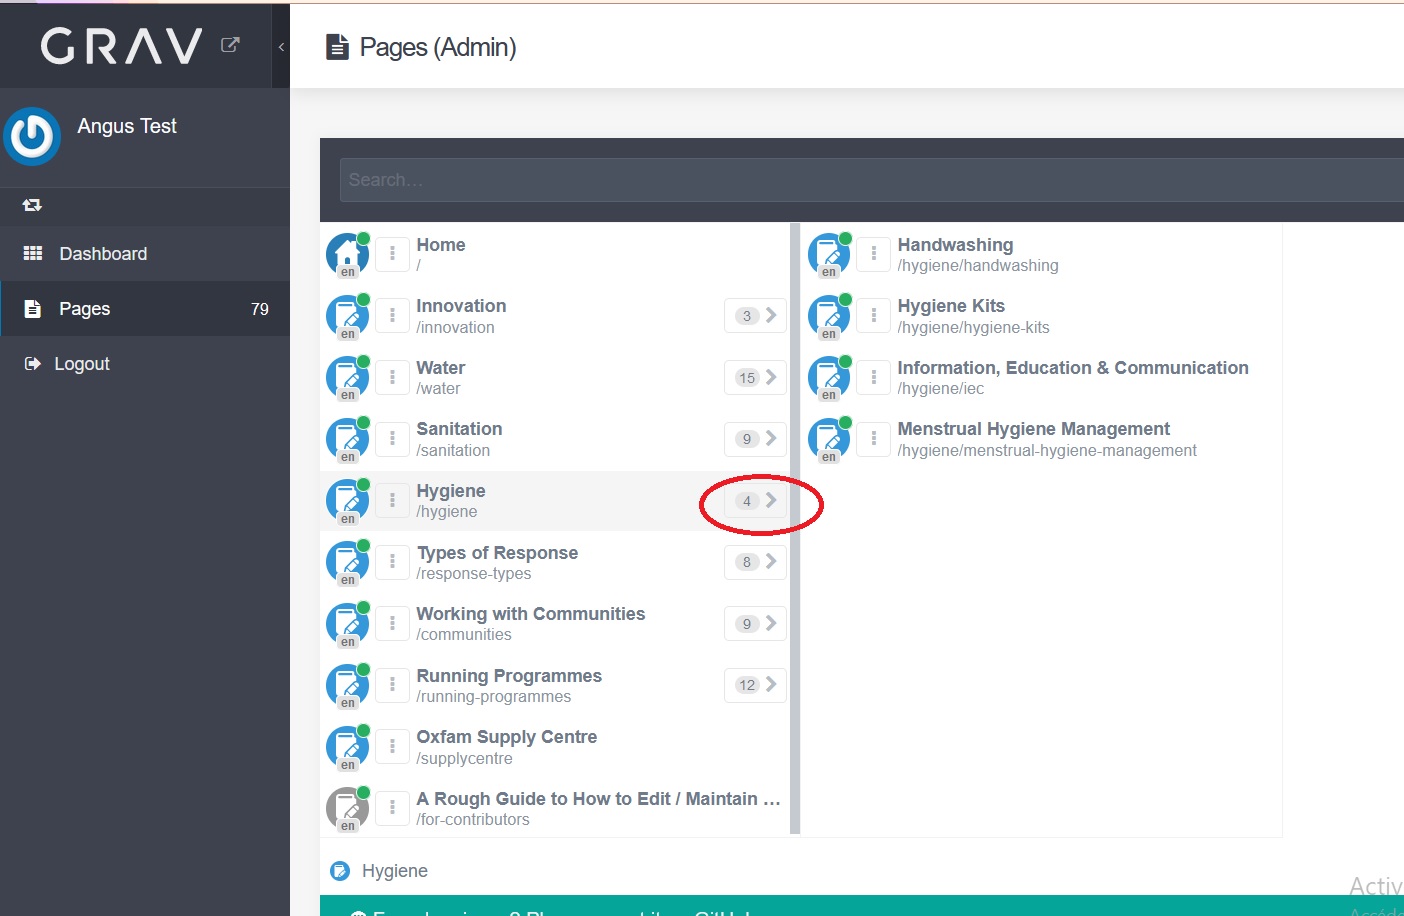Click the Home page house icon
Viewport: 1404px width, 916px height.
(347, 254)
